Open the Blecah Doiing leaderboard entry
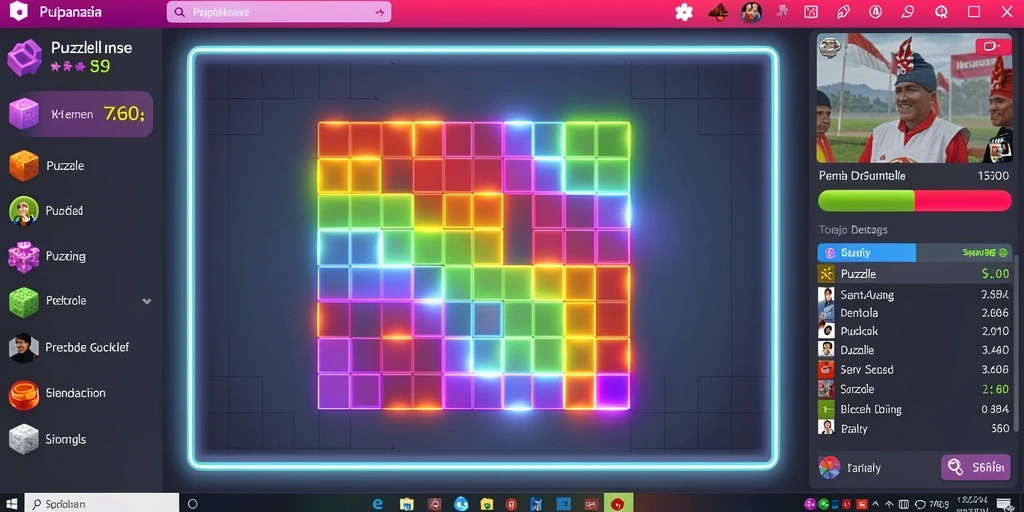Screen dimensions: 1024x512 [914, 409]
